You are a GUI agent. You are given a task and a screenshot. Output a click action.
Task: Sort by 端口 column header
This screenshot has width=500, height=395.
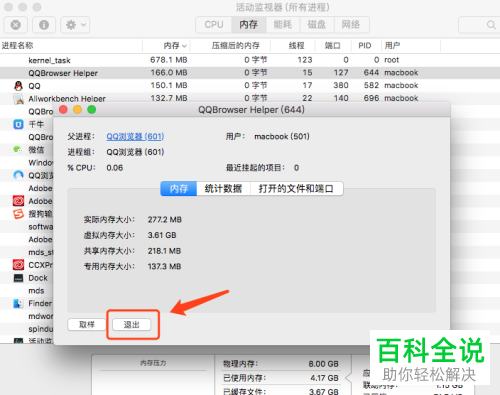click(x=332, y=46)
